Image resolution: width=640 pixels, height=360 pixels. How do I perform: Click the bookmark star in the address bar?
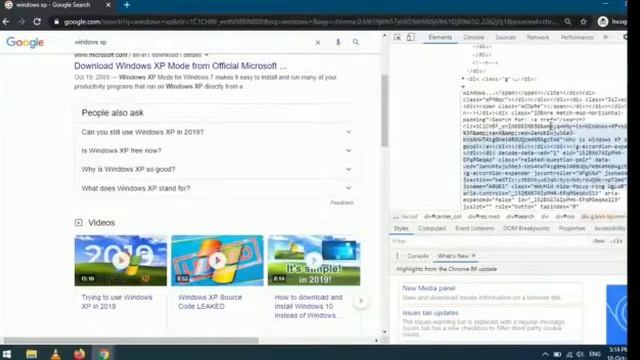584,22
